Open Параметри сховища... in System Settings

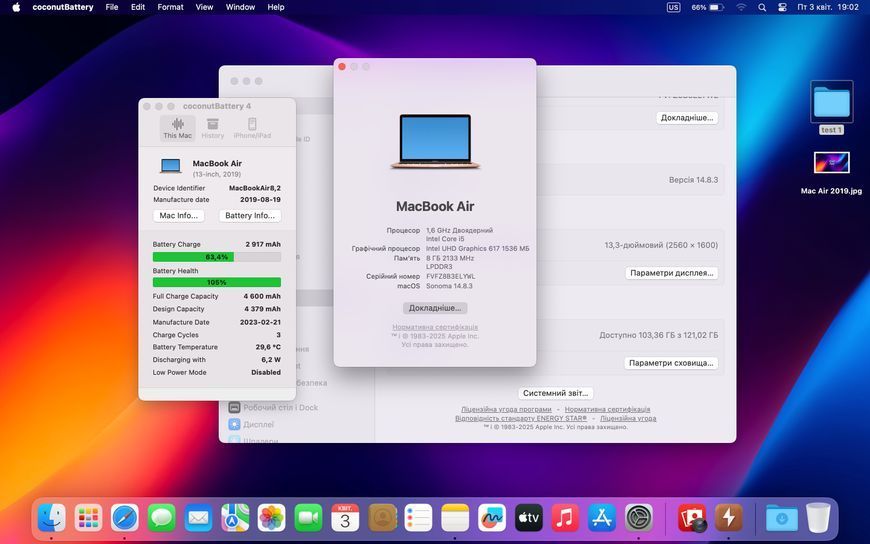671,363
